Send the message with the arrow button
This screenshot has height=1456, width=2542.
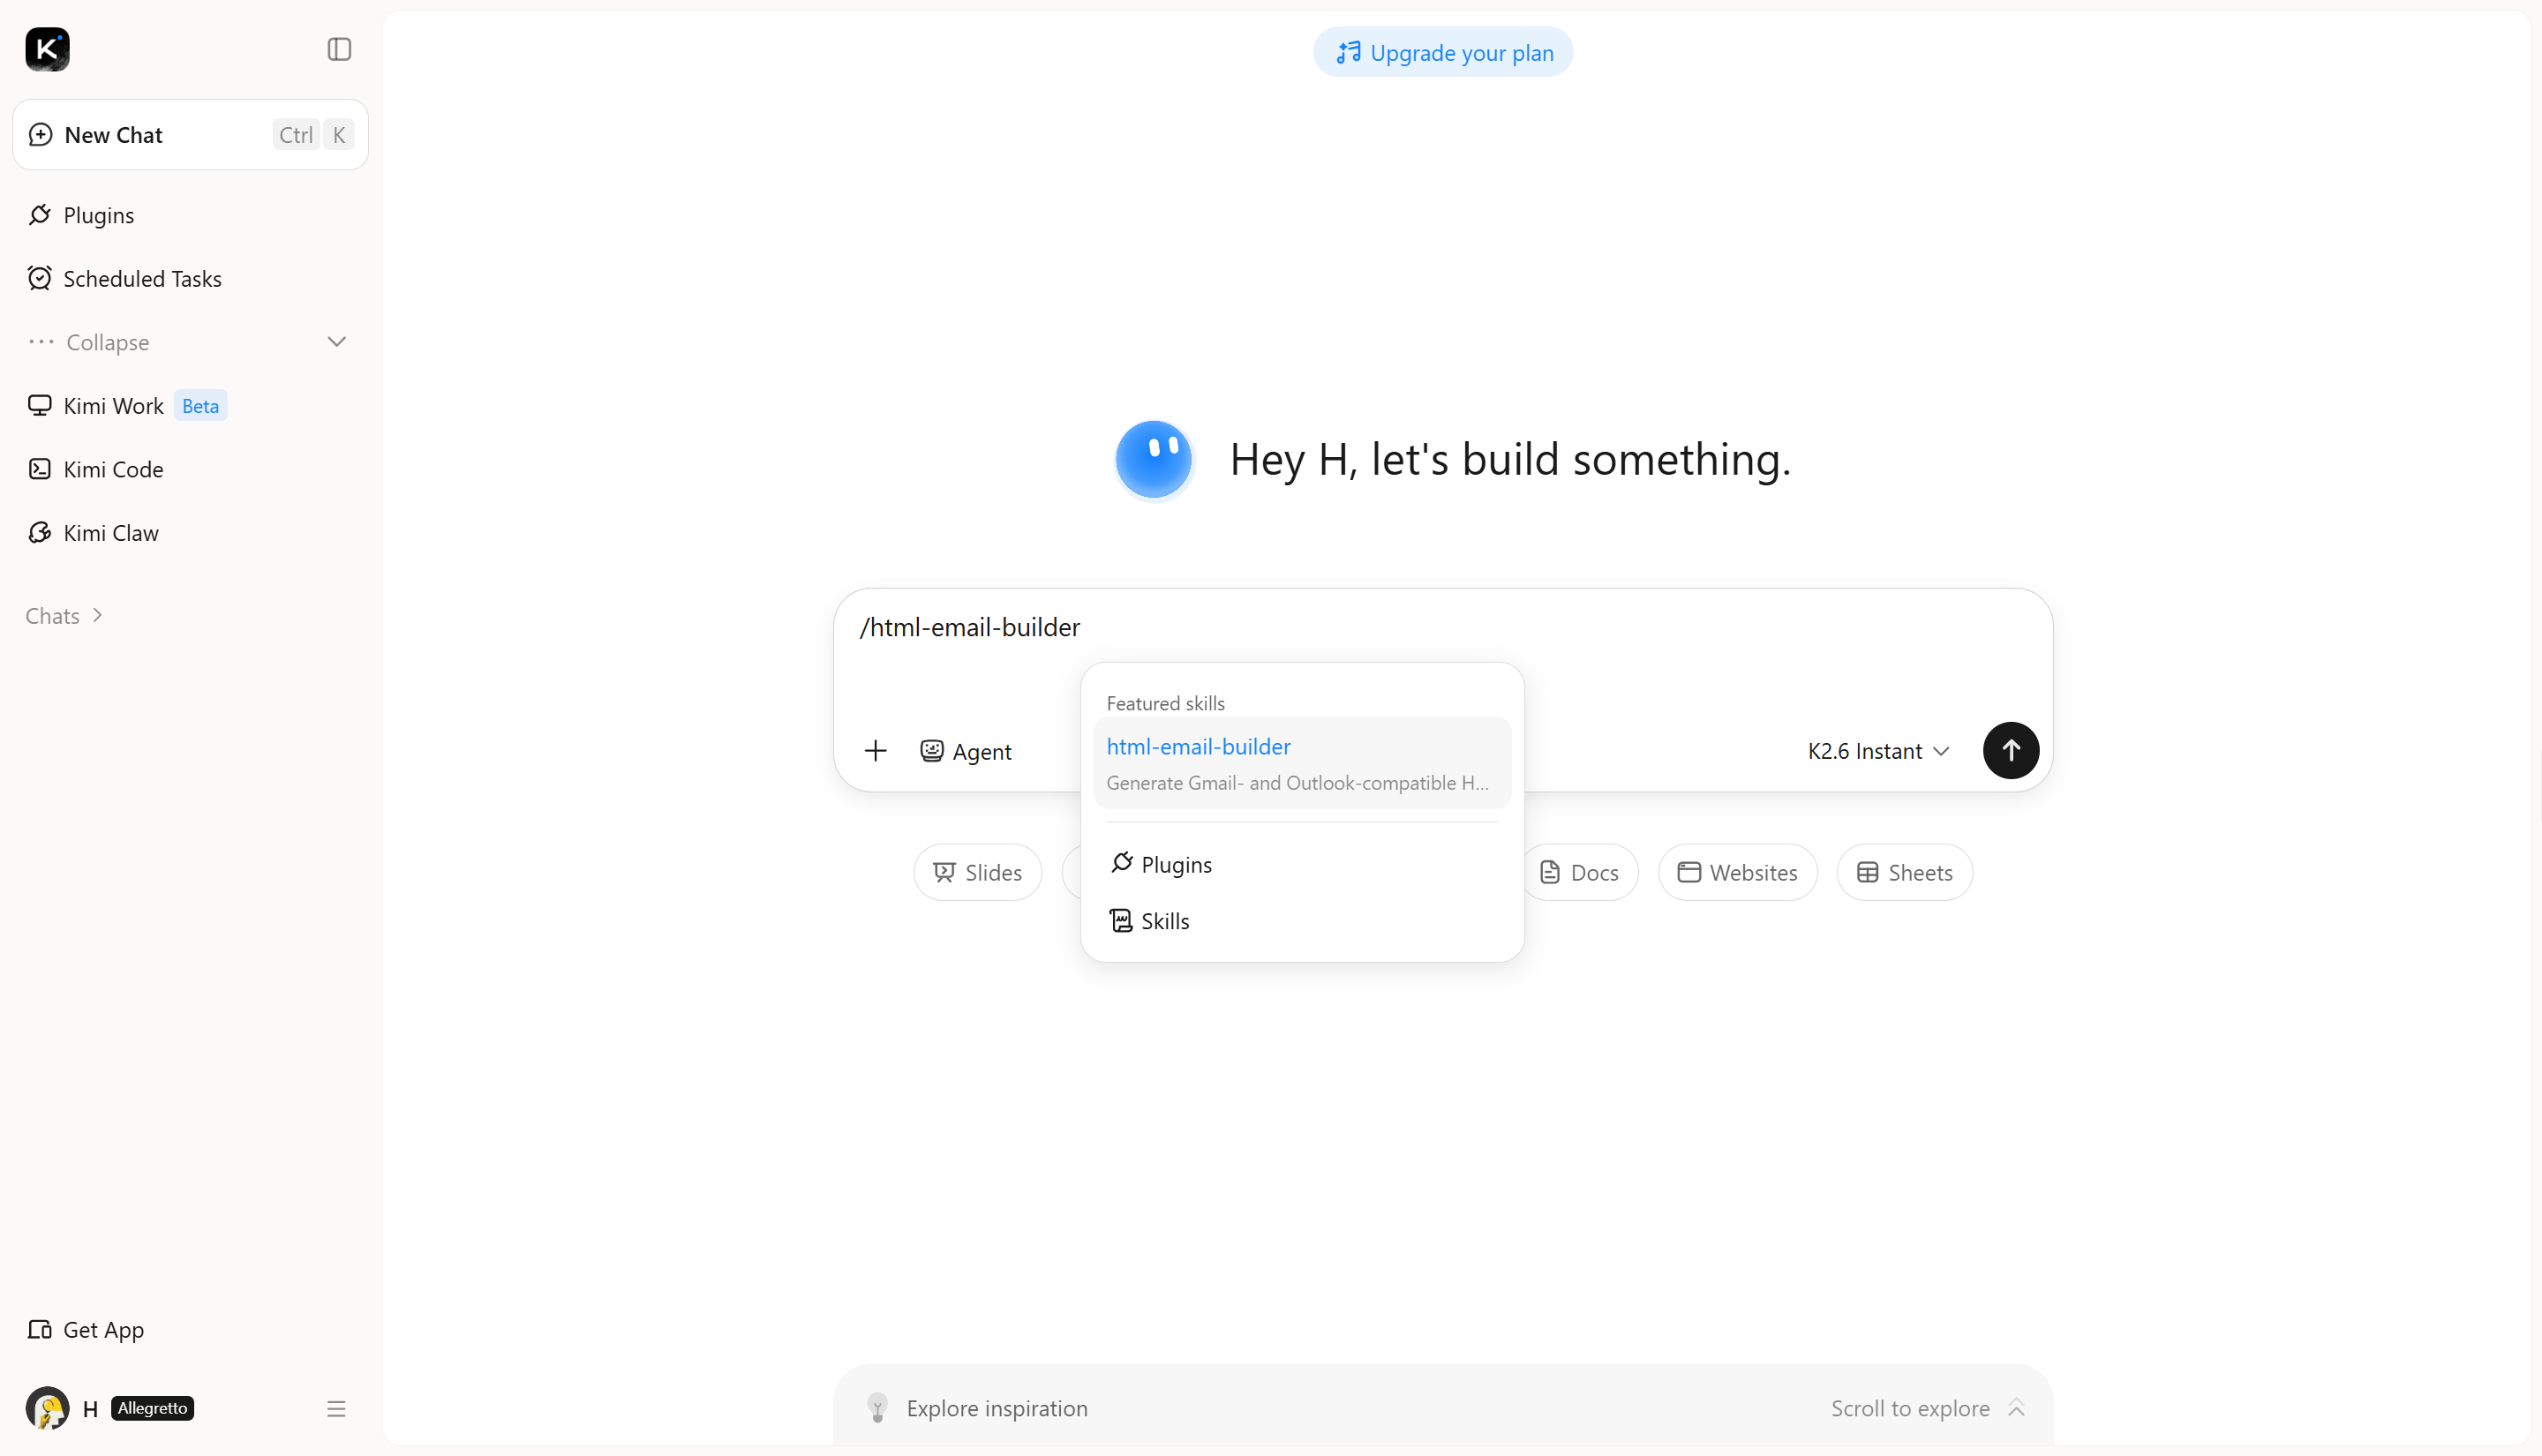pos(2011,751)
